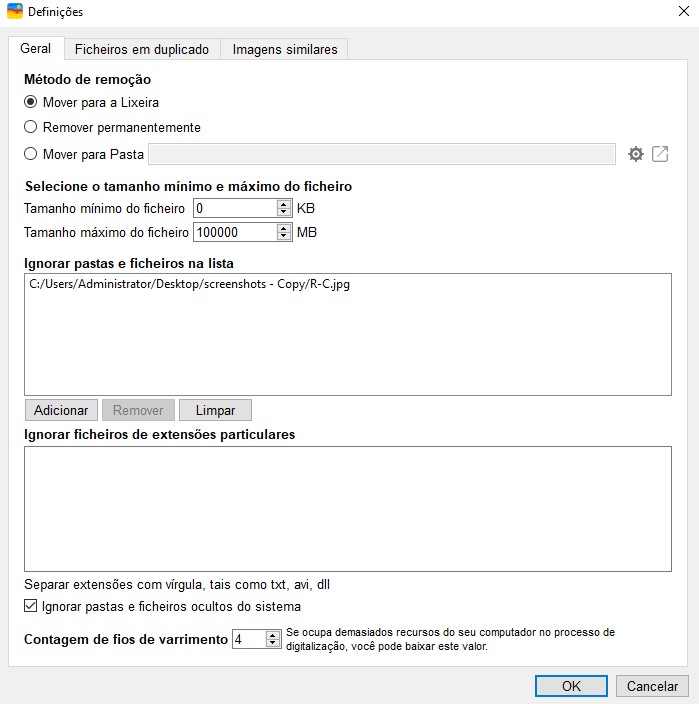Screen dimensions: 699x704
Task: Click the Limpar button
Action: pos(215,410)
